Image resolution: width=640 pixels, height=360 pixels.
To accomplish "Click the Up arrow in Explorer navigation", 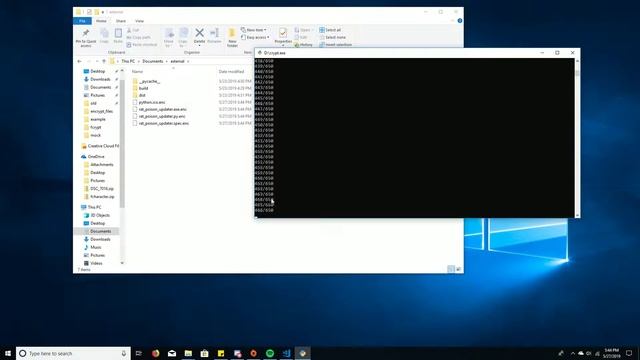I will pos(104,61).
